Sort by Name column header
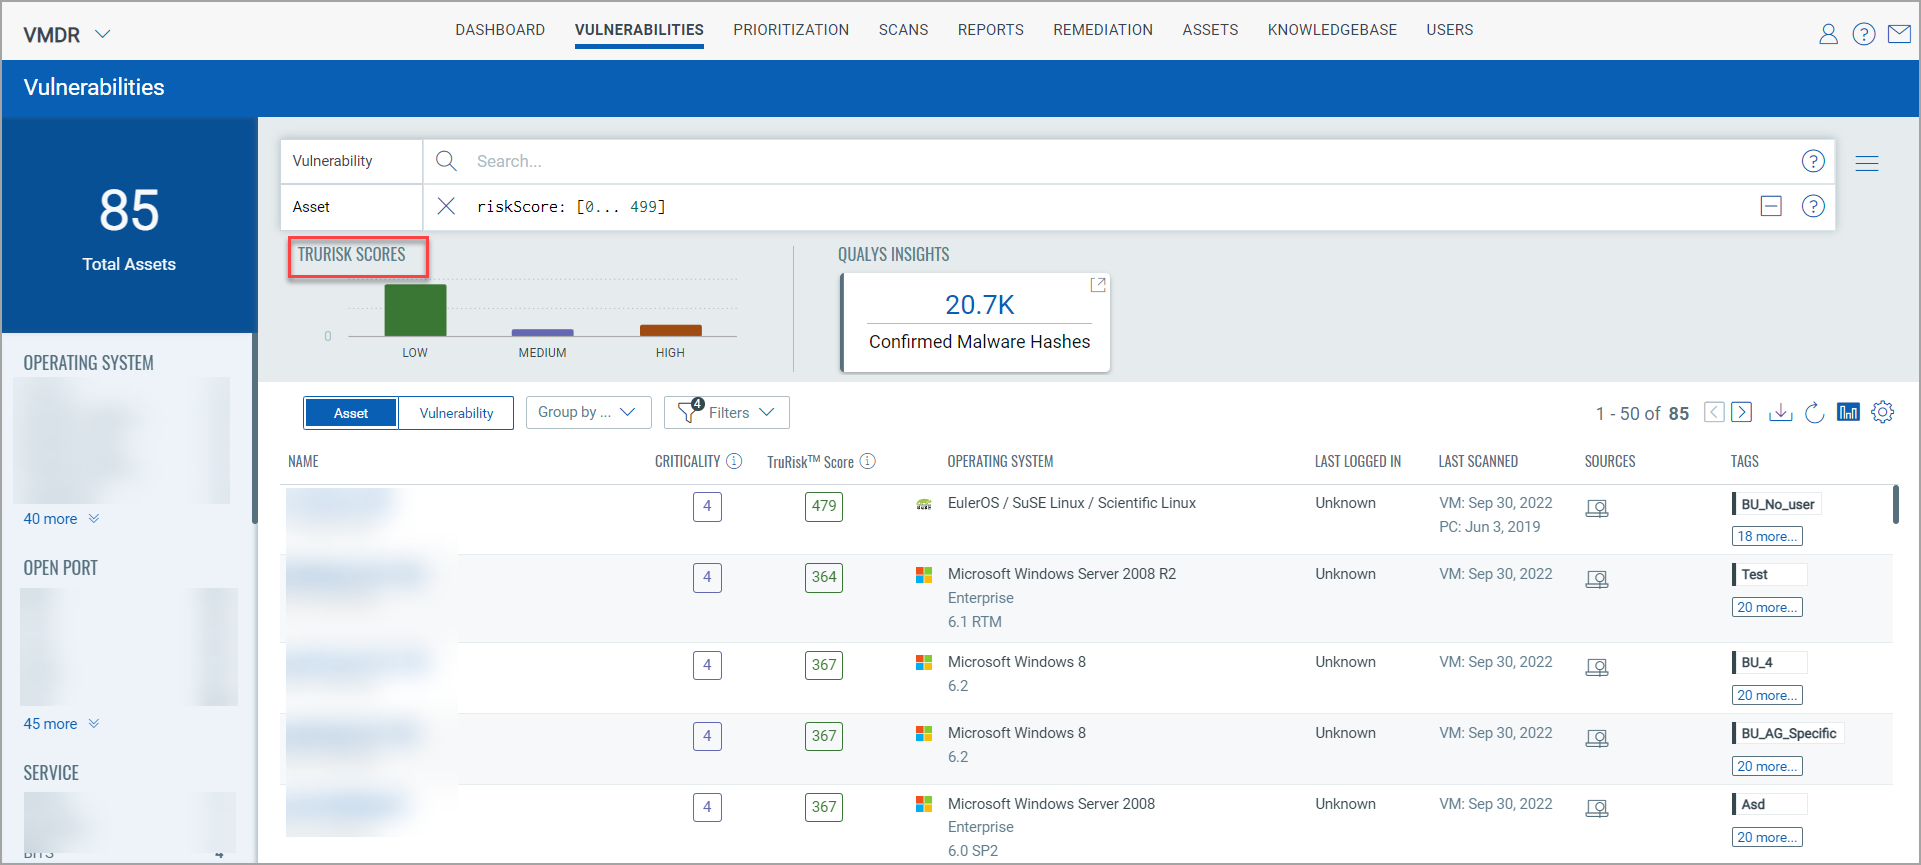 303,461
